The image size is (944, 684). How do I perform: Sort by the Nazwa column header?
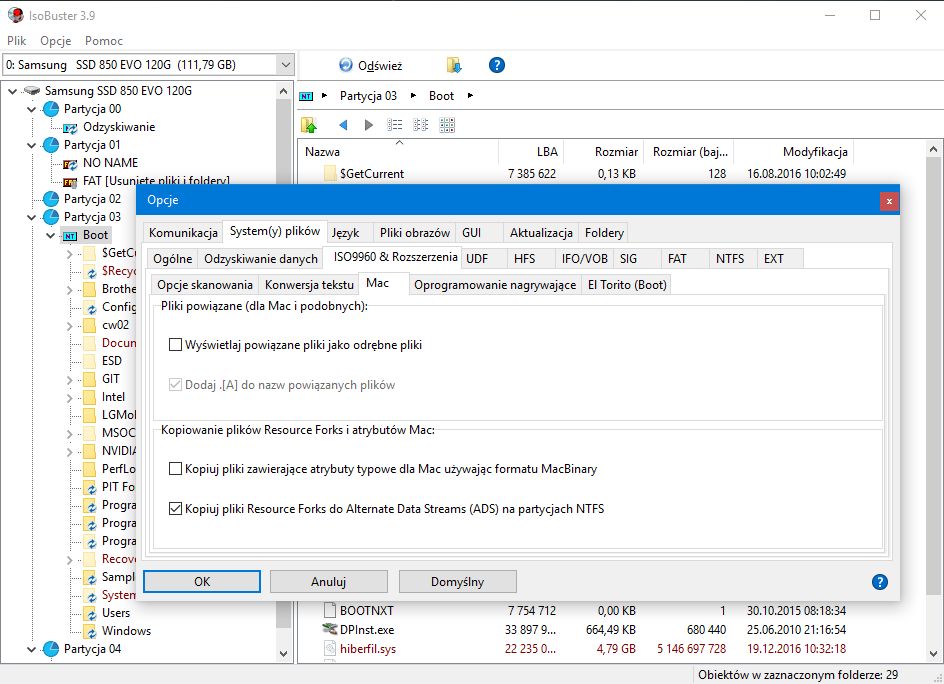coord(398,152)
